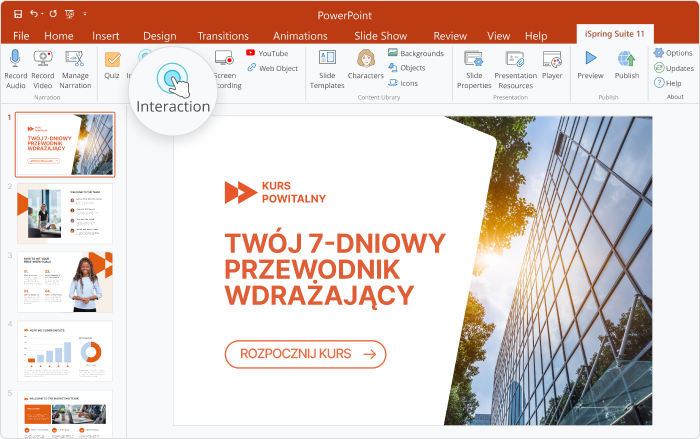Open Backgrounds content library
The image size is (700, 439).
416,53
